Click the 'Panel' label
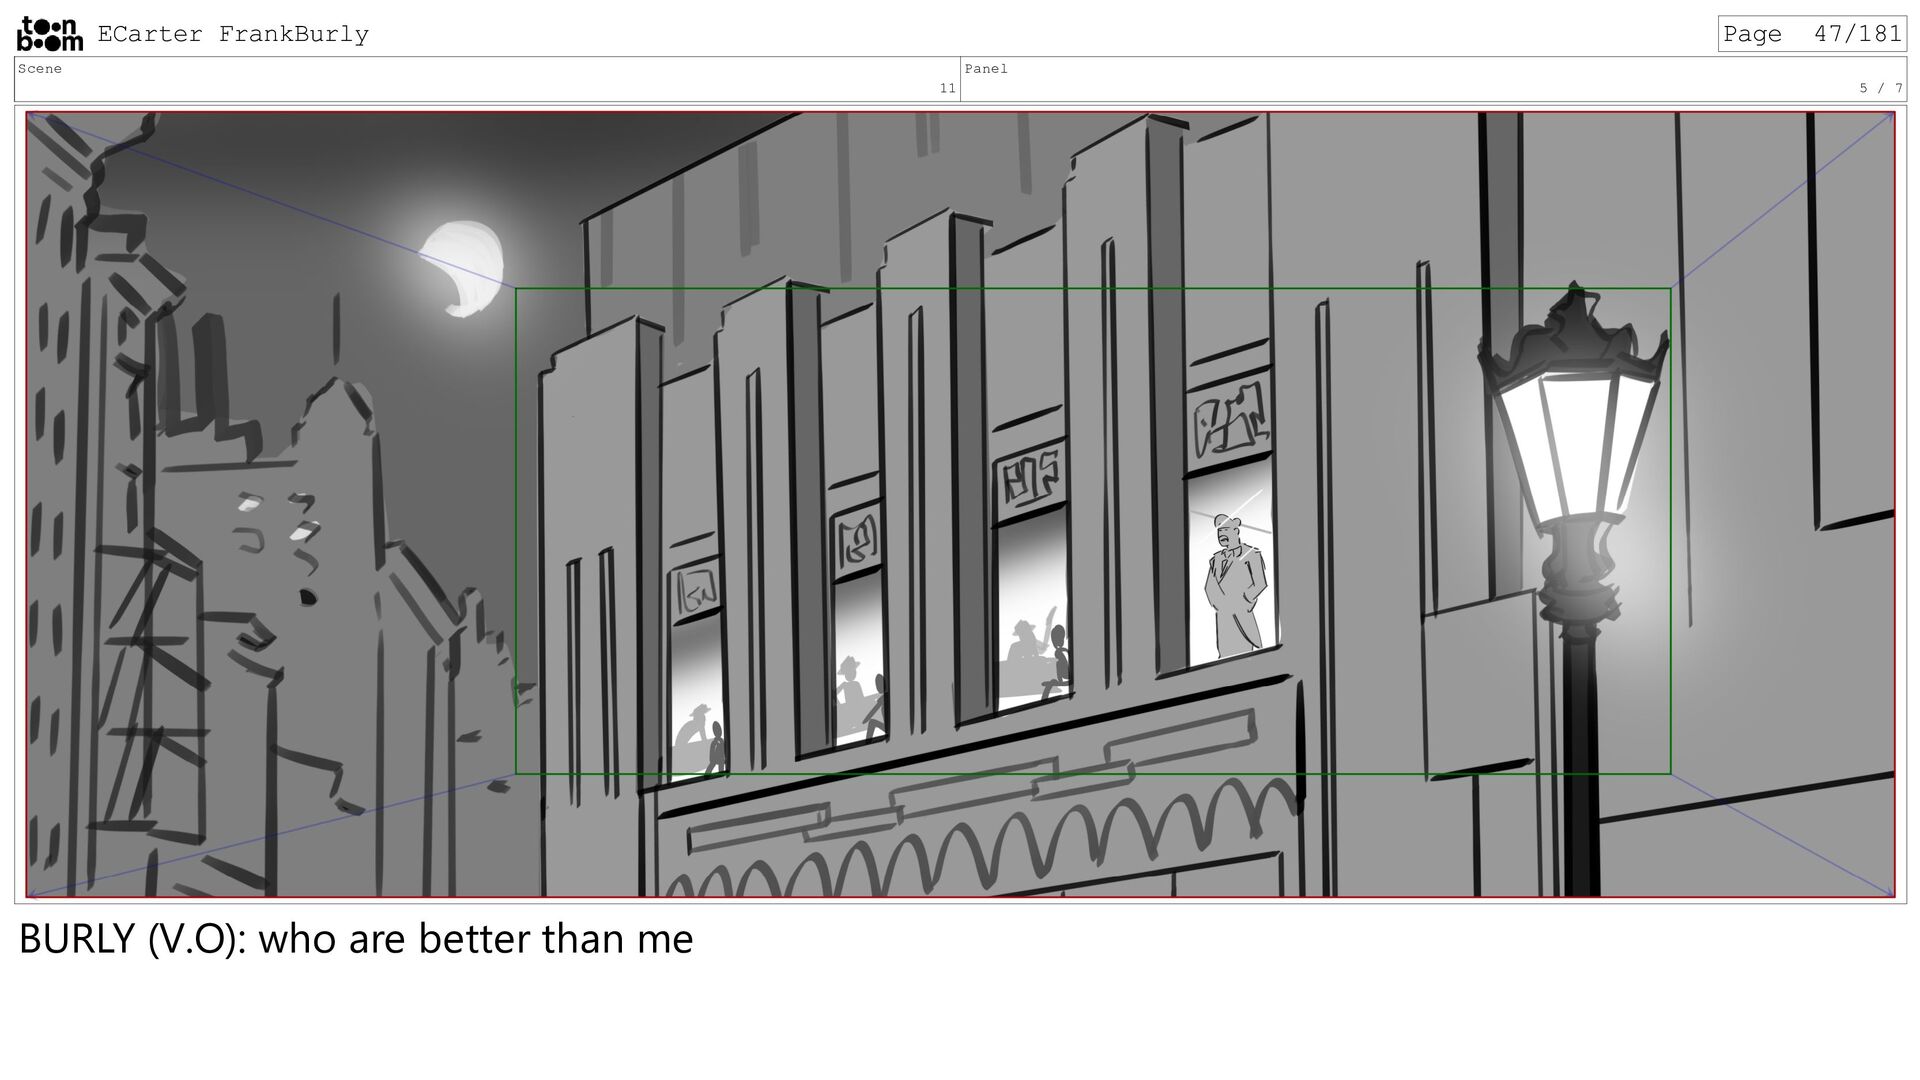This screenshot has height=1080, width=1920. pyautogui.click(x=986, y=69)
